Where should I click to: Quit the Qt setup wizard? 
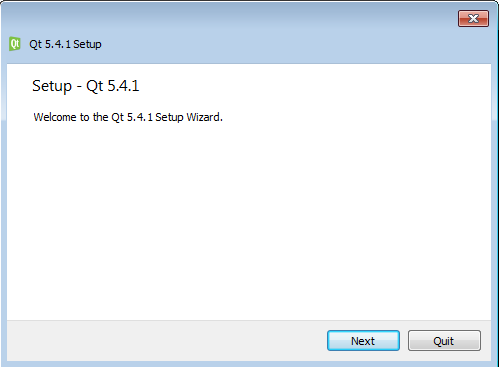click(x=444, y=341)
